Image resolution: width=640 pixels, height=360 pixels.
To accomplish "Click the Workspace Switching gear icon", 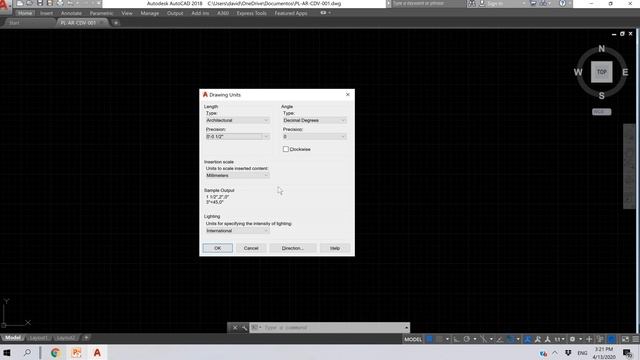I will click(572, 339).
